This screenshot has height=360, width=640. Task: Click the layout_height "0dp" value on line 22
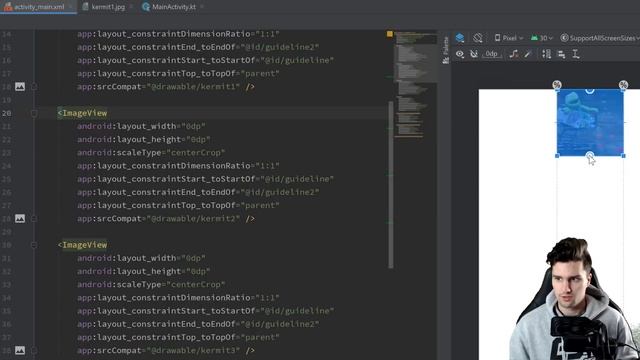point(198,139)
